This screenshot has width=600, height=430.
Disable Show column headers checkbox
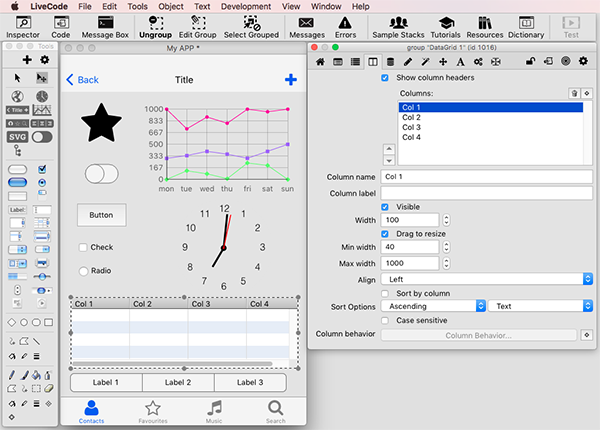(386, 78)
